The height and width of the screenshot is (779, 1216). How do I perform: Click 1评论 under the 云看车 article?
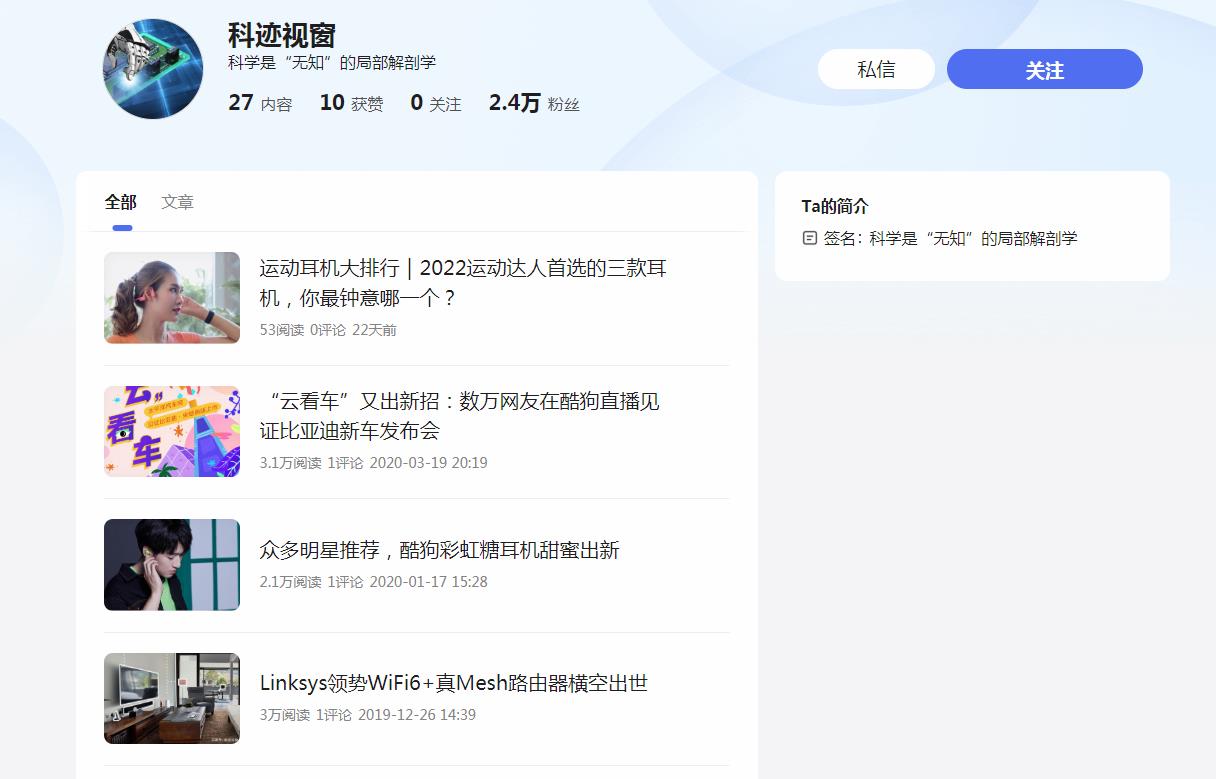tap(346, 463)
